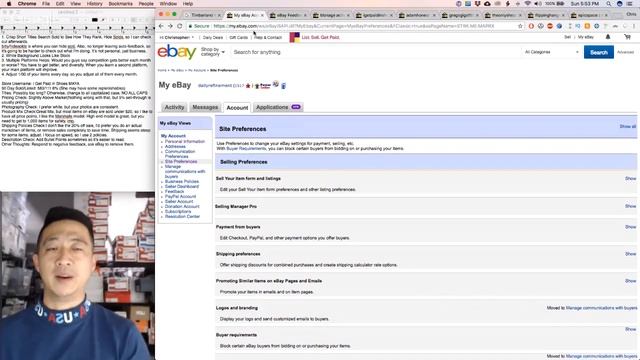Open Seller Dashboard in the sidebar
The height and width of the screenshot is (360, 640).
(x=182, y=186)
